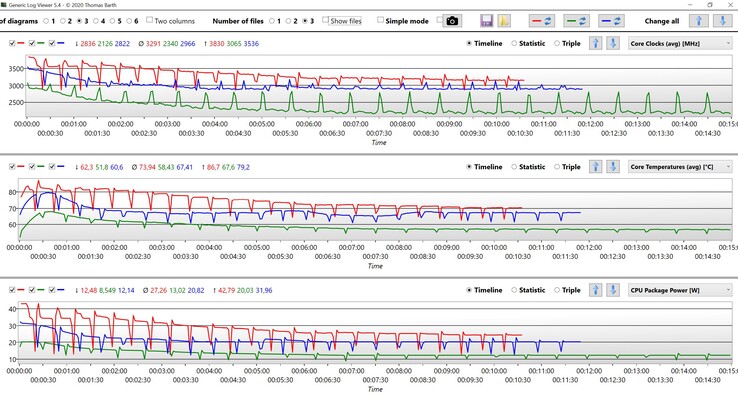Viewport: 738px width, 400px height.
Task: Move Core Temperatures diagram up with arrow
Action: 596,167
